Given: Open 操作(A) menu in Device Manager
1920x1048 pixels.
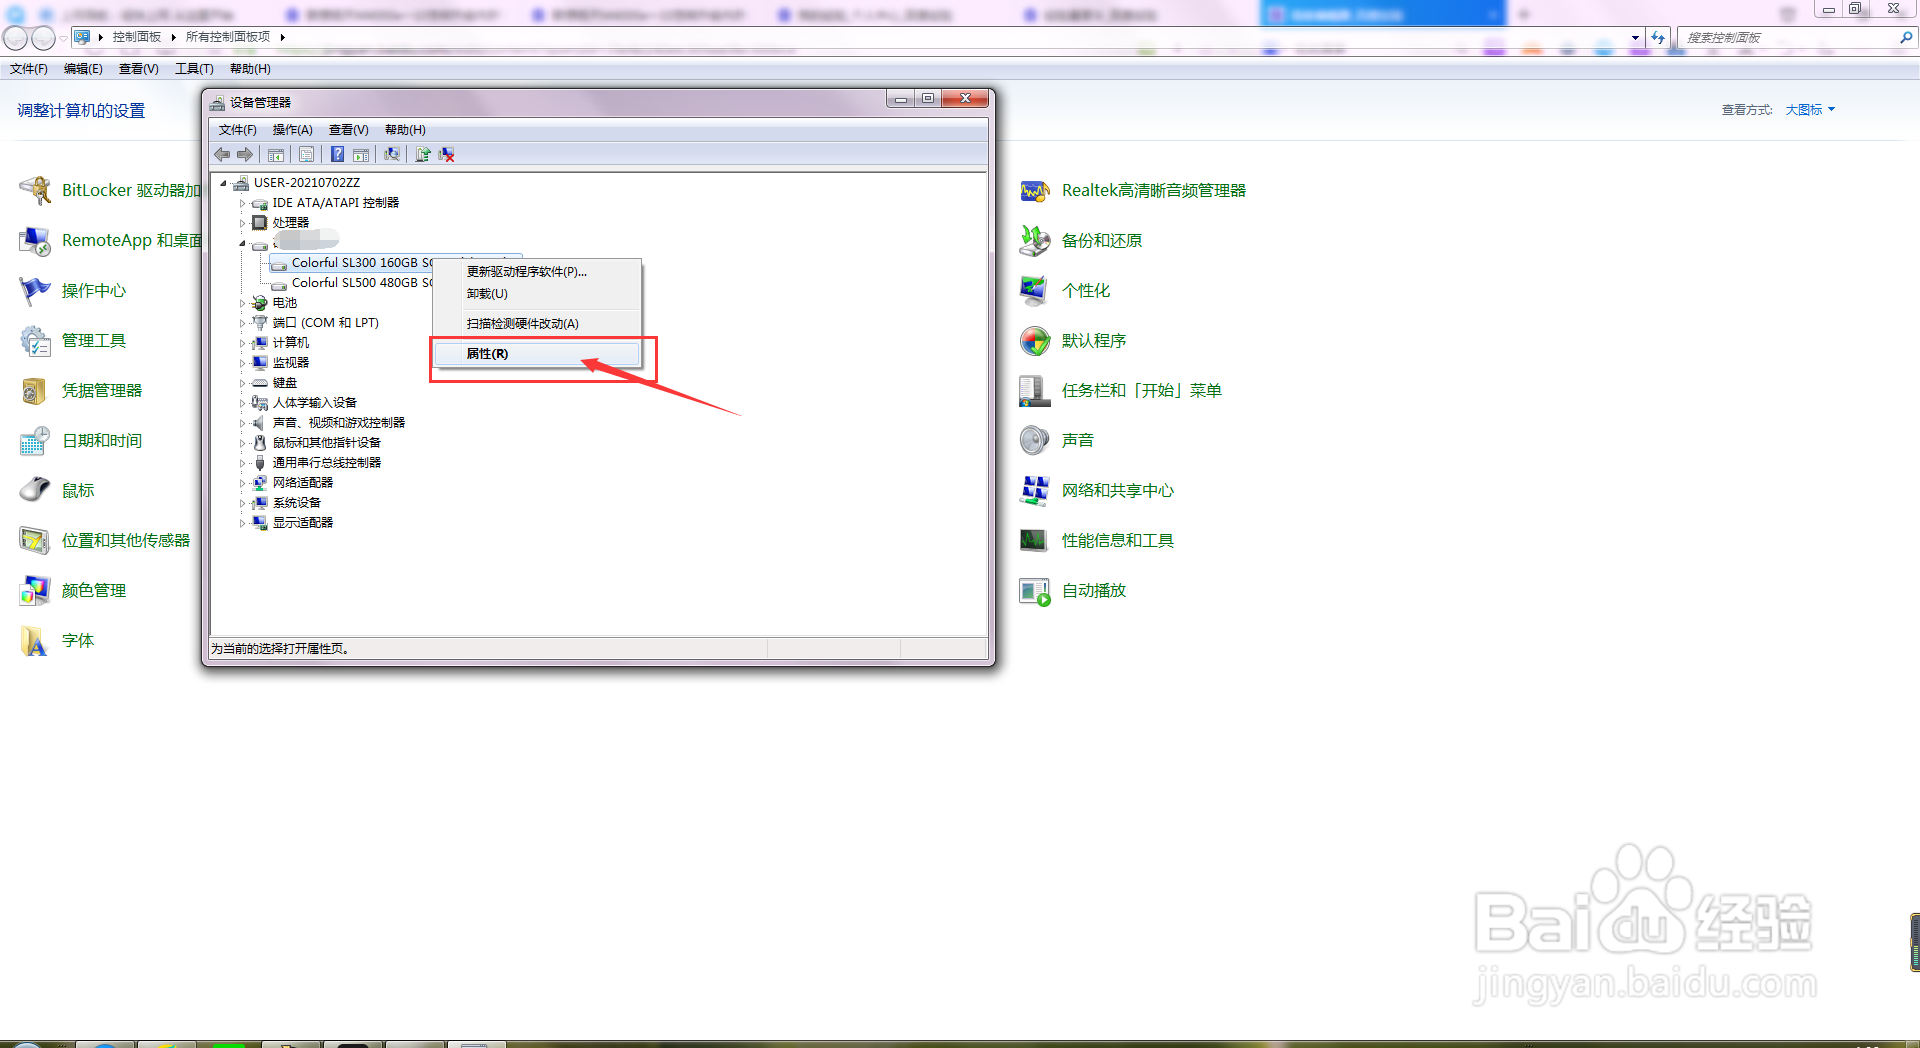Looking at the screenshot, I should pos(293,130).
